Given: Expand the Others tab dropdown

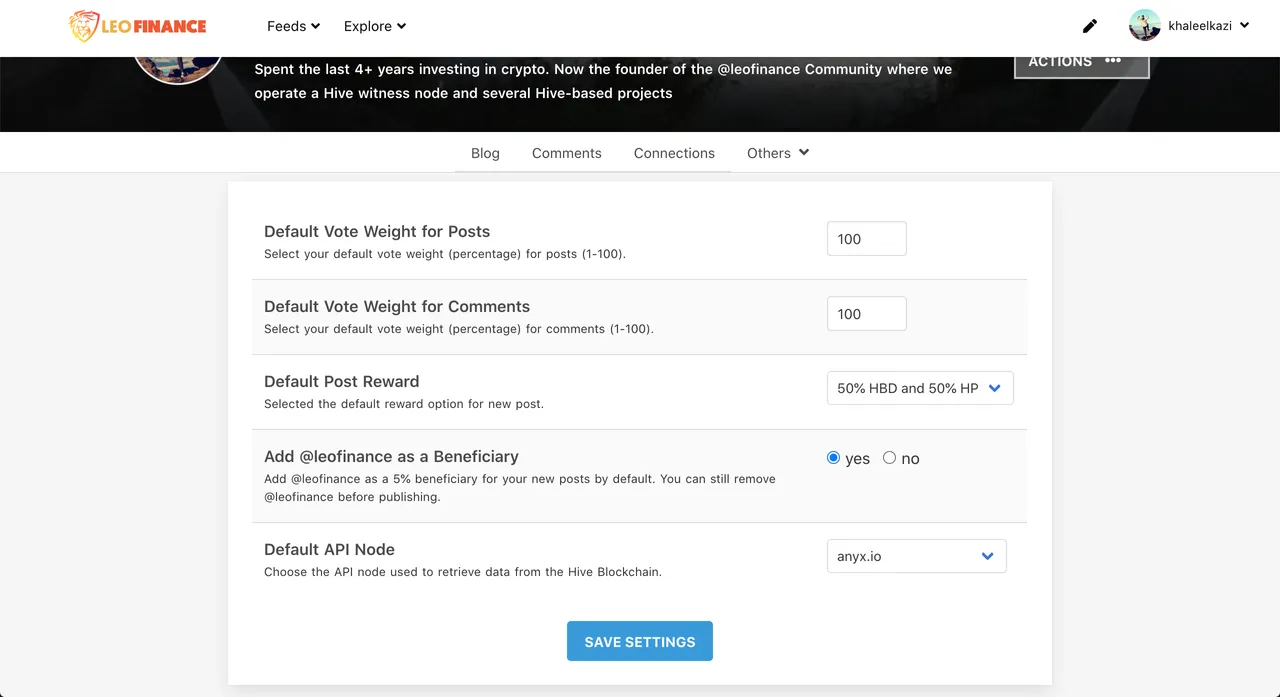Looking at the screenshot, I should click(778, 153).
